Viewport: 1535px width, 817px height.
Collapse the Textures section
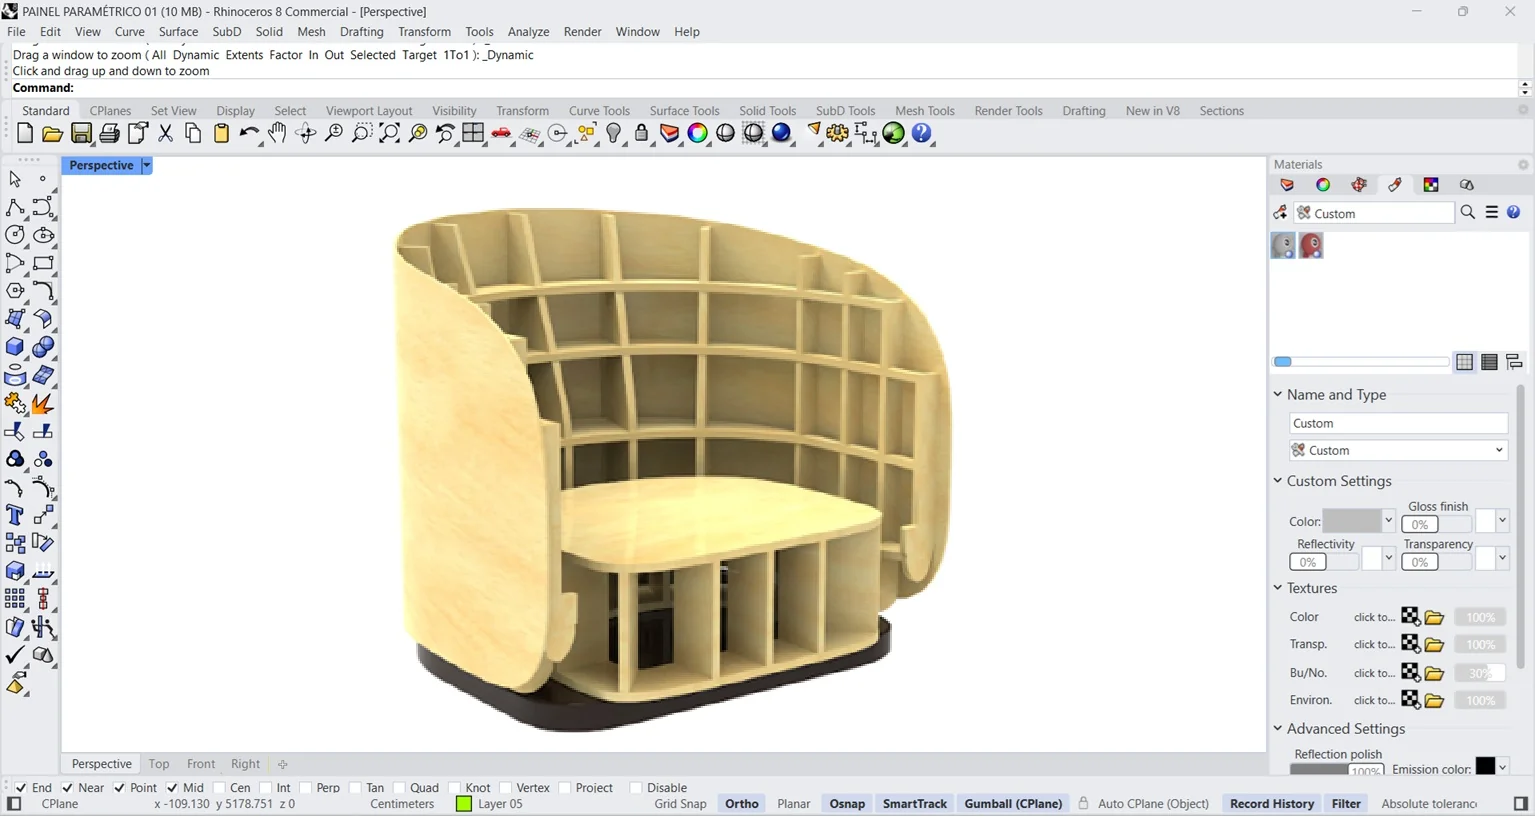[1278, 587]
